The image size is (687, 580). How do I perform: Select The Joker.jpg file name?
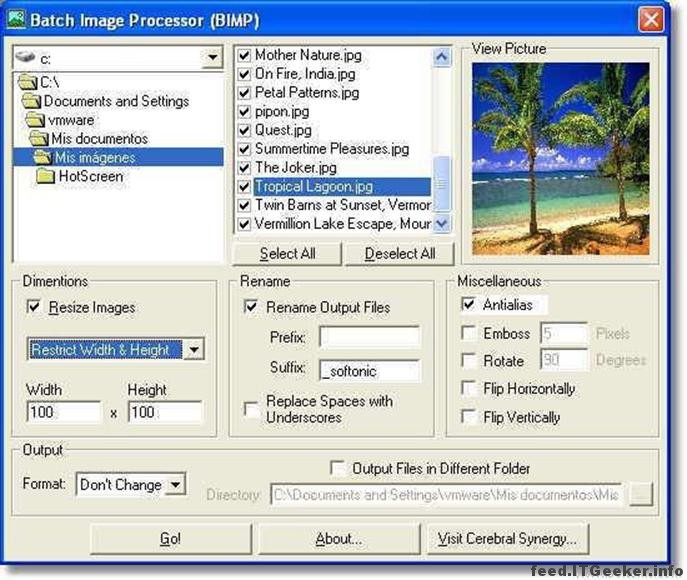(x=296, y=168)
